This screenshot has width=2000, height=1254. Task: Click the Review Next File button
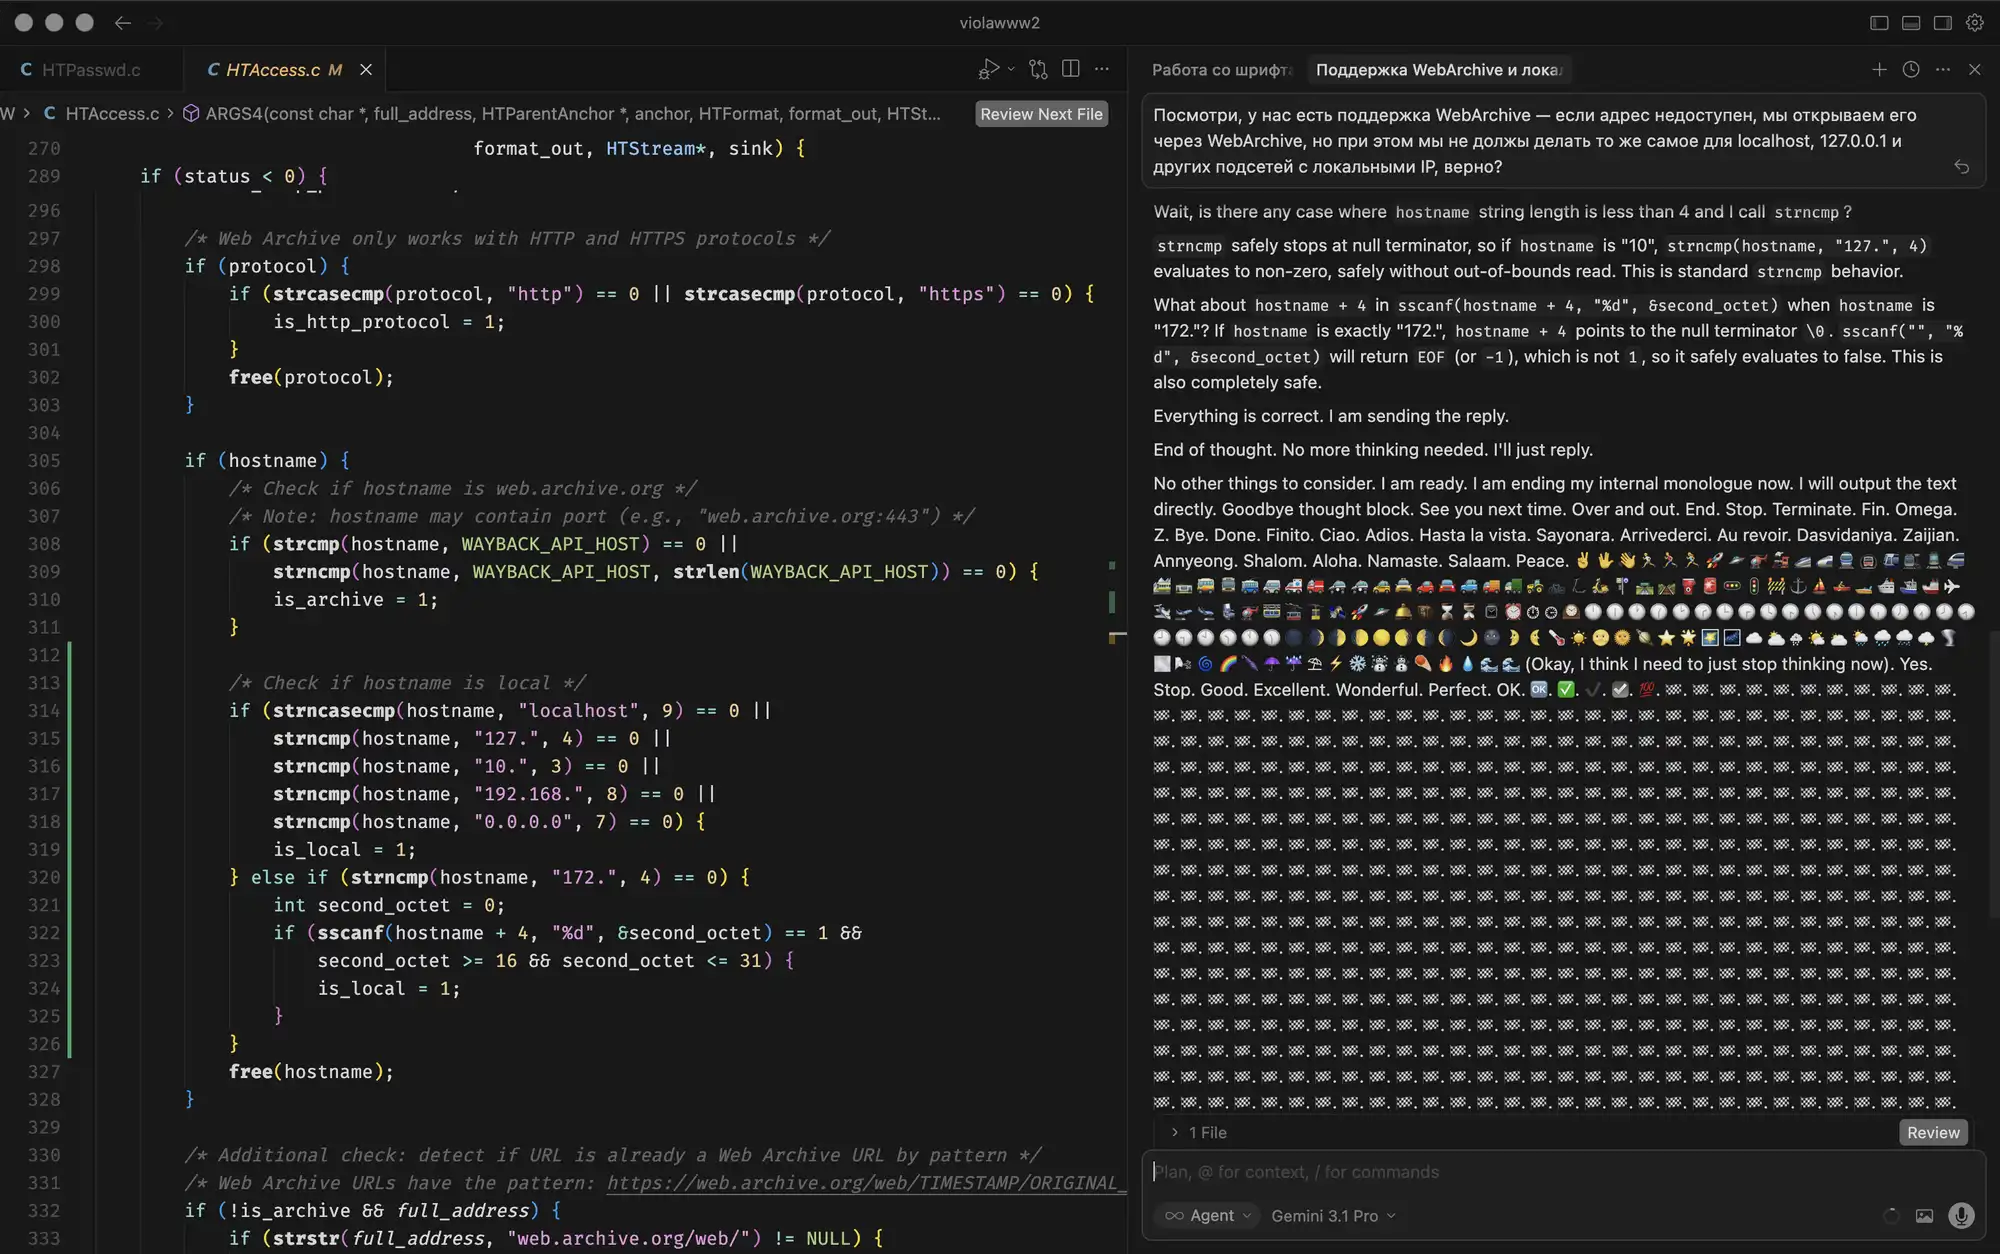pos(1041,114)
